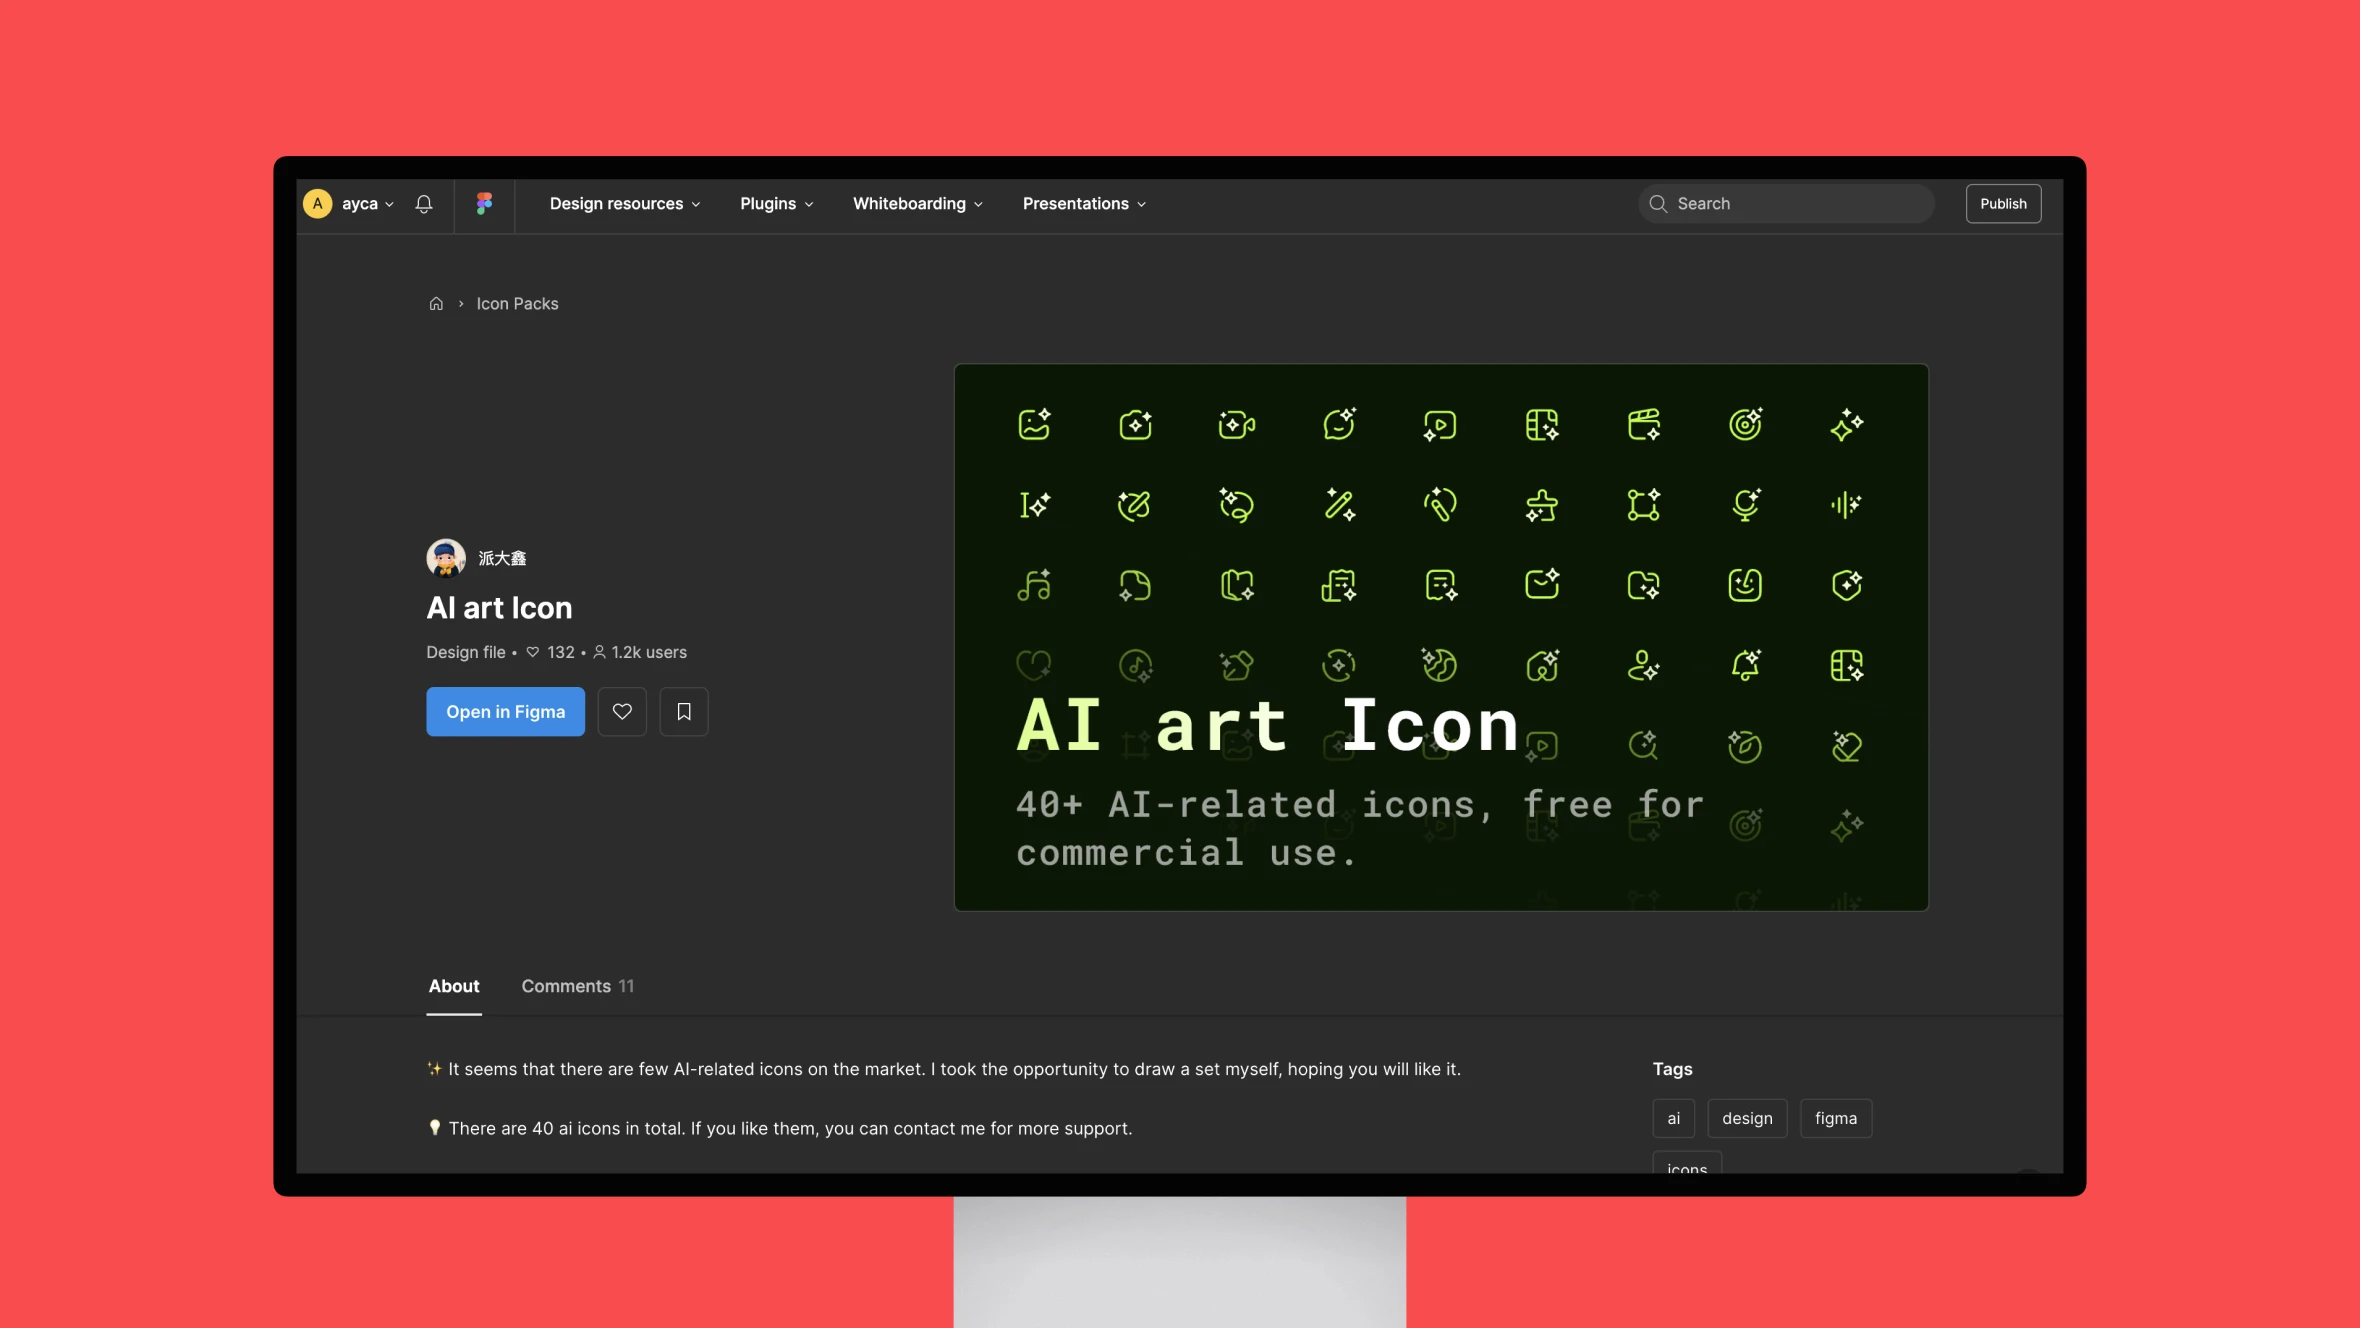Click the AI camera enhancement icon
Screen dimensions: 2360x1328
click(x=1135, y=425)
